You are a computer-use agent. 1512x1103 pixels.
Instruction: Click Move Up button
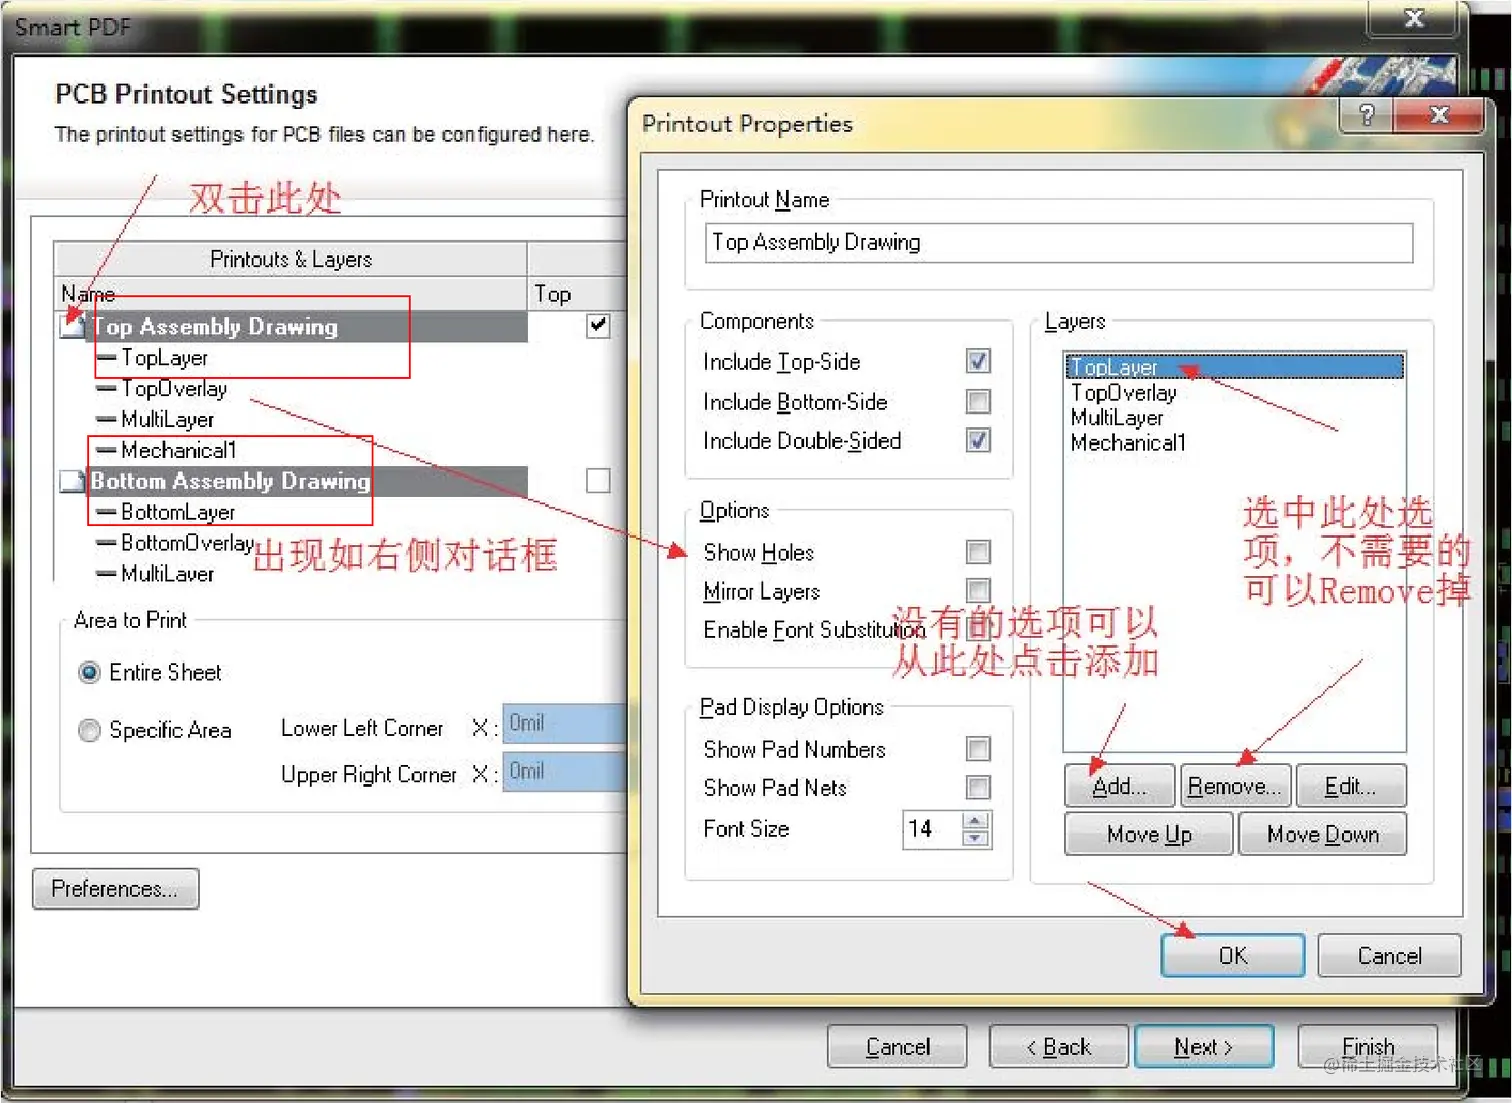[x=1149, y=834]
